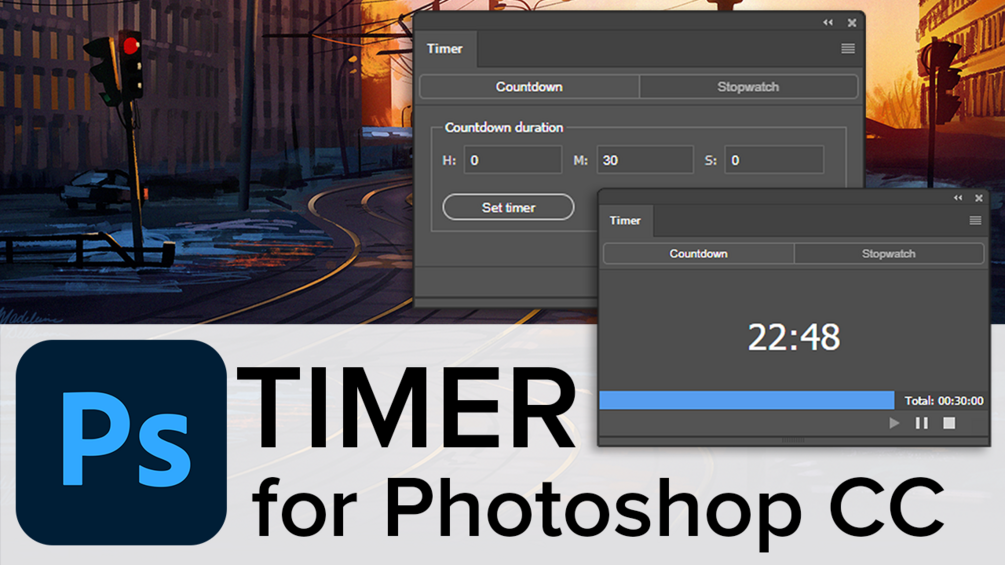This screenshot has height=565, width=1005.
Task: Click the Timer panel title tab in front panel
Action: (625, 220)
